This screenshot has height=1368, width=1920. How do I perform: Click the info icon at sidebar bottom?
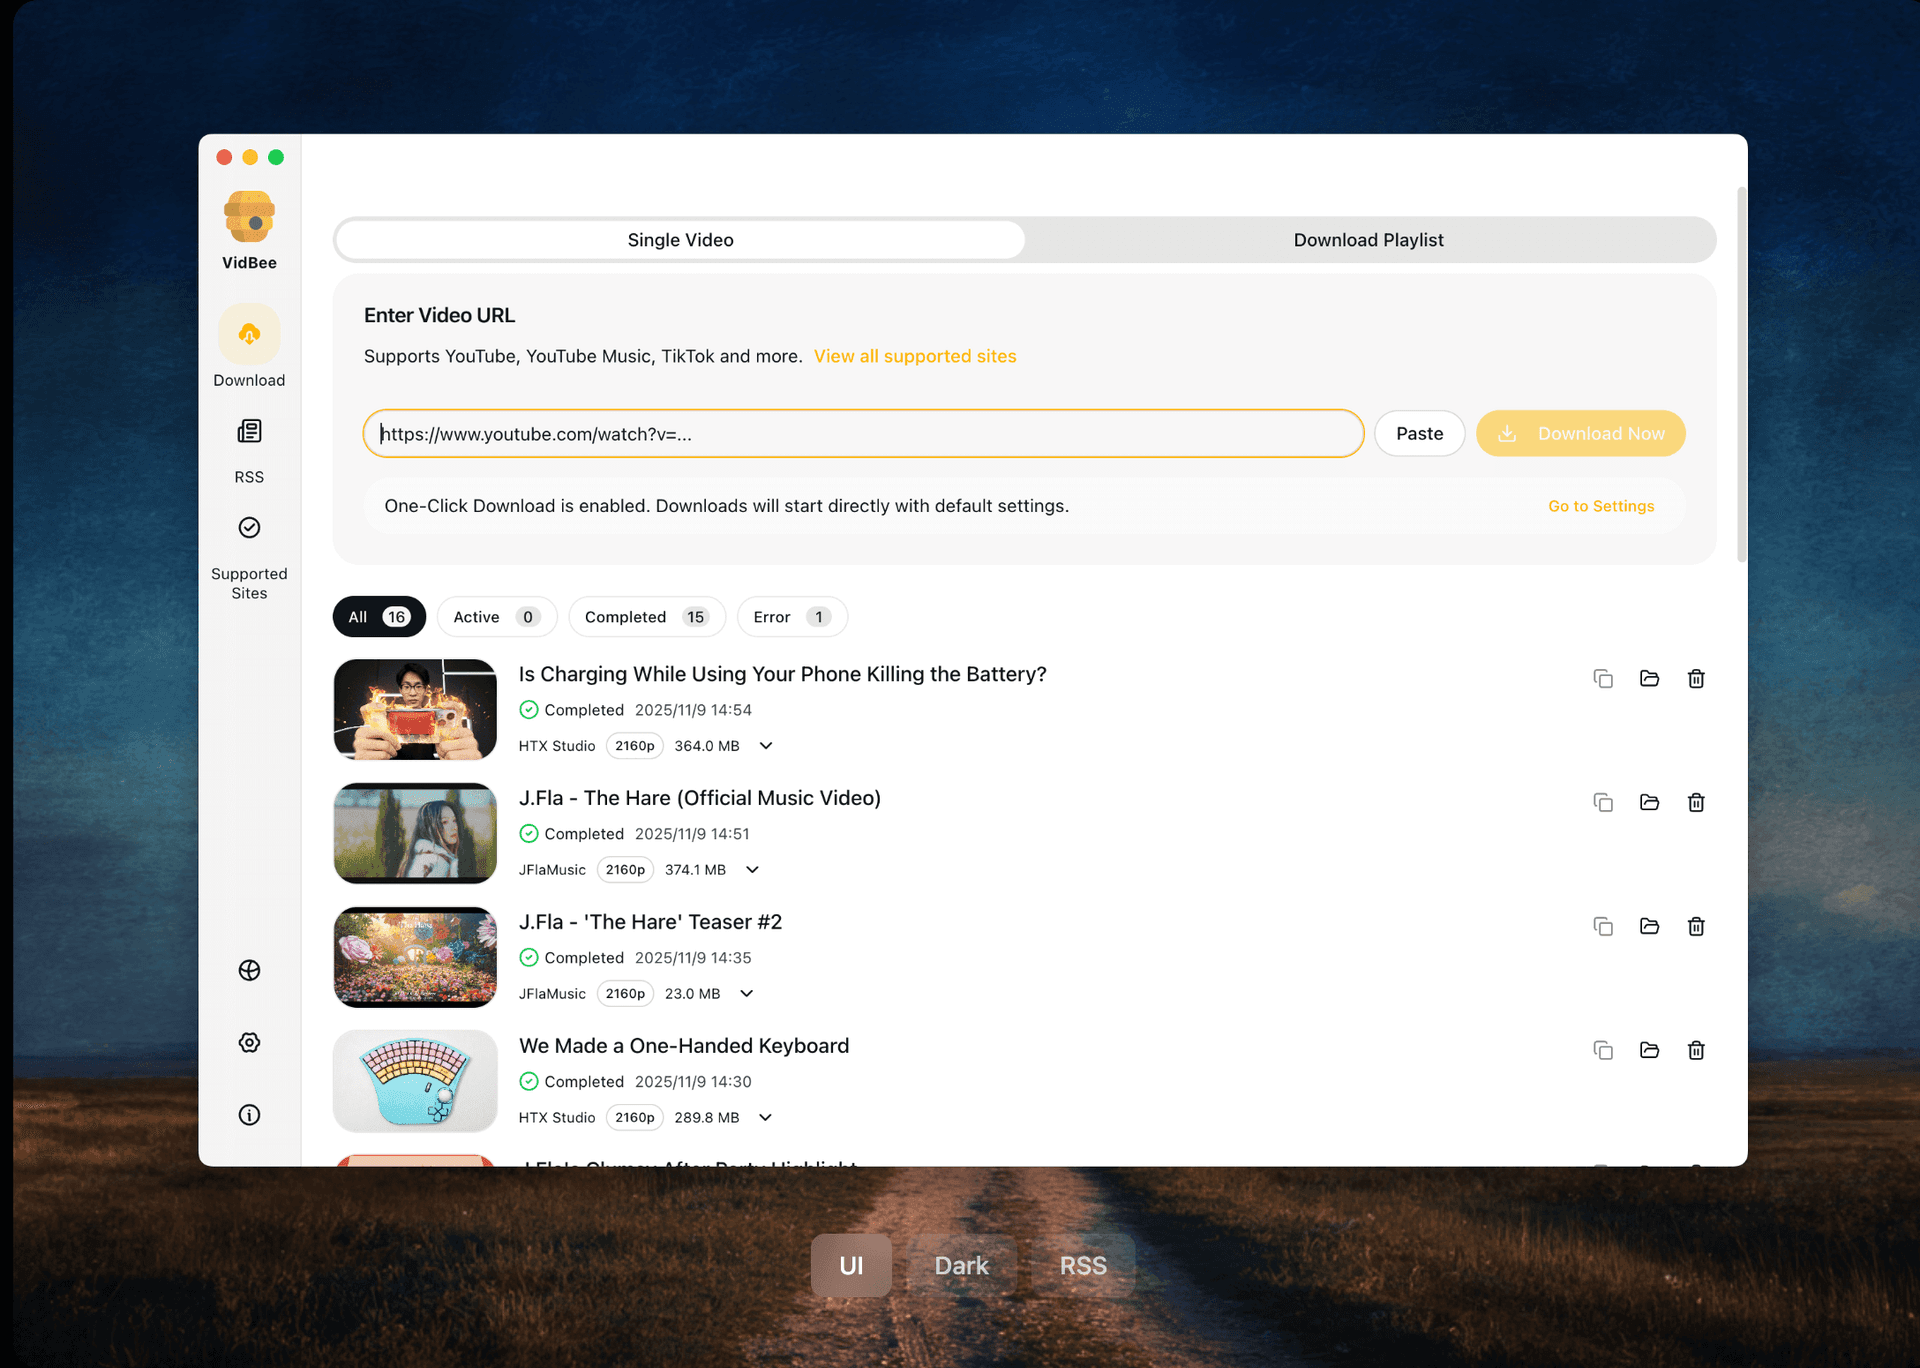(249, 1114)
